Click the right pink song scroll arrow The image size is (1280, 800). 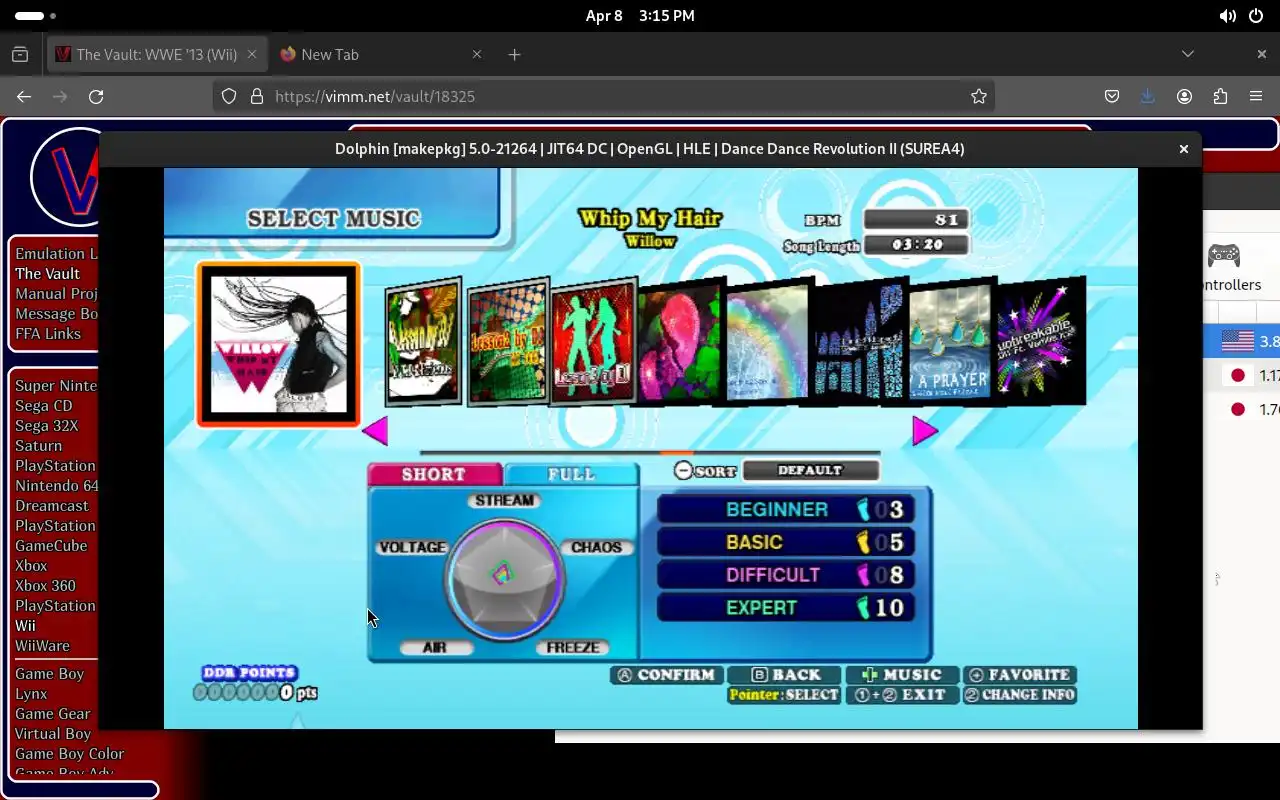[x=925, y=431]
